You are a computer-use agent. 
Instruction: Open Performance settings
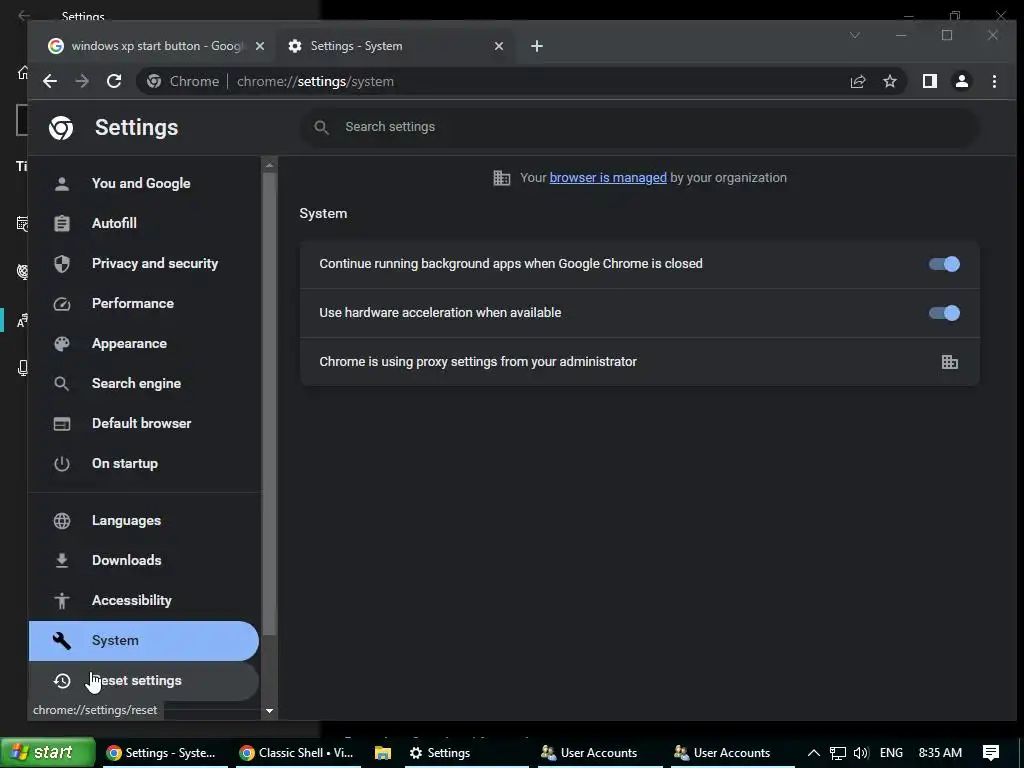pyautogui.click(x=144, y=304)
